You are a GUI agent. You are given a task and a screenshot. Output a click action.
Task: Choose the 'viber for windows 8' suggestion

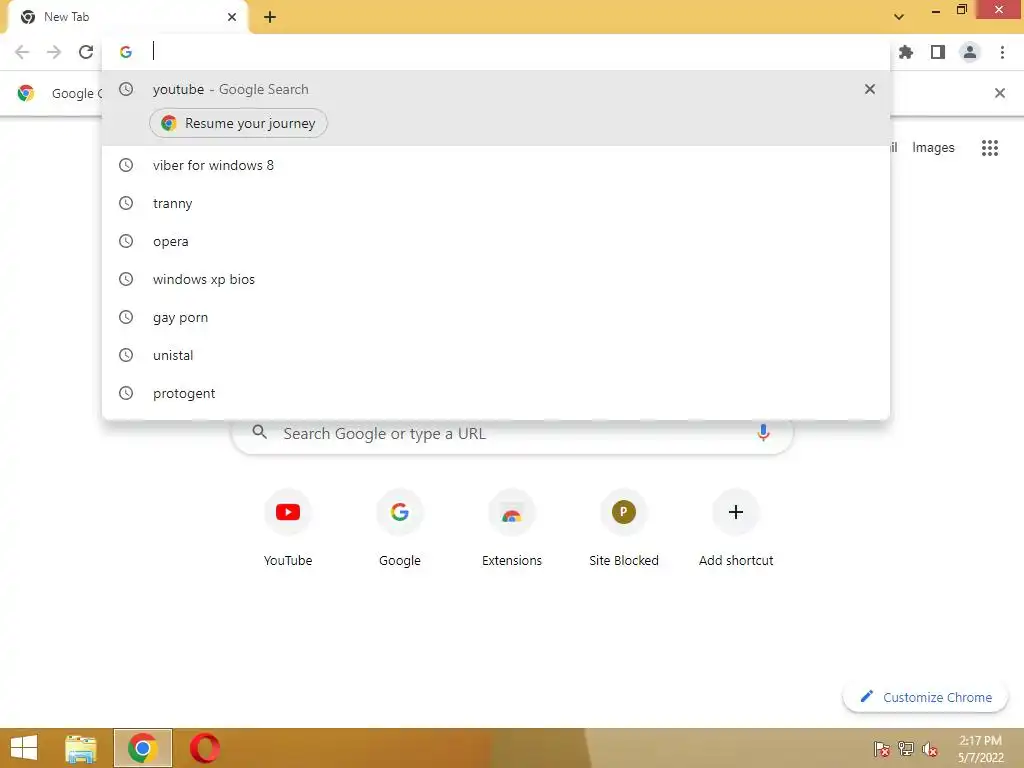[x=496, y=165]
